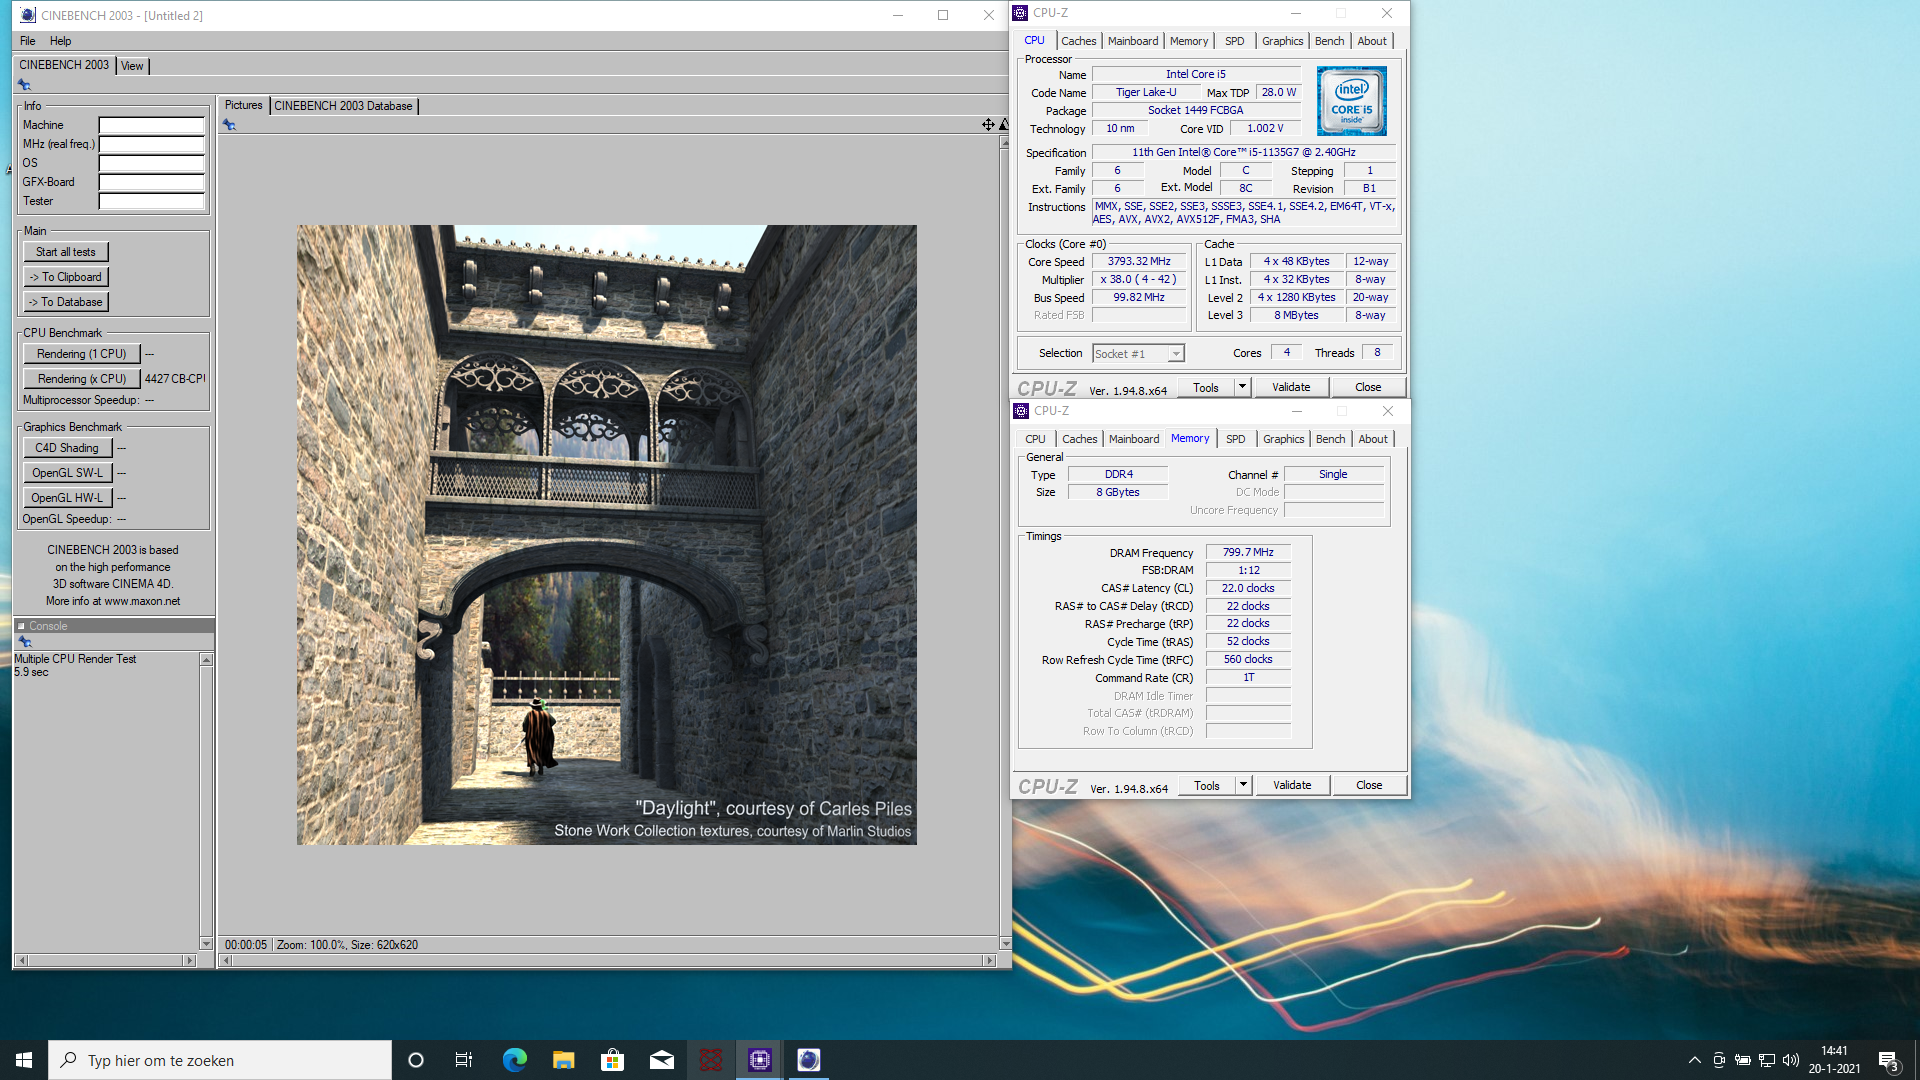The height and width of the screenshot is (1080, 1920).
Task: Open File Explorer from the taskbar
Action: coord(563,1060)
